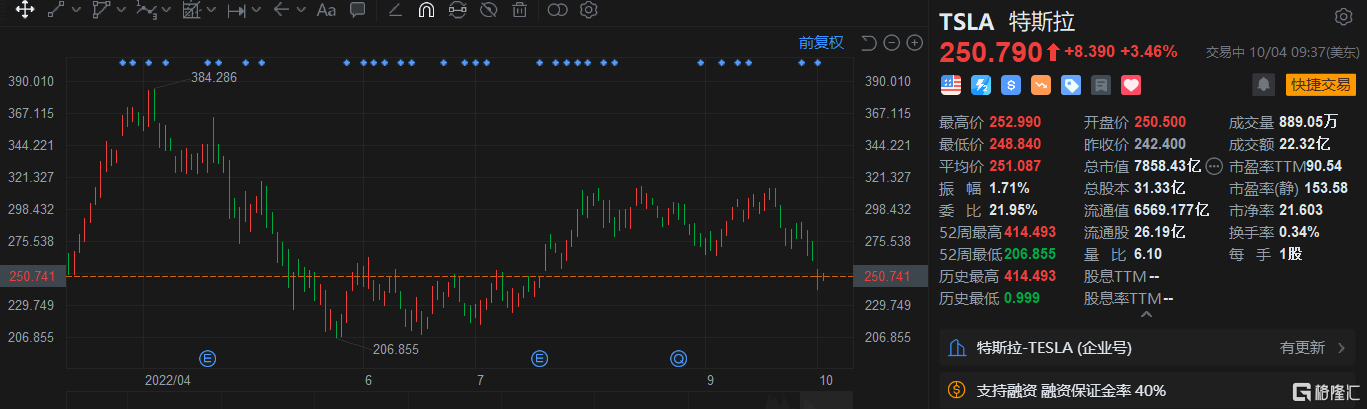
Task: Open the overlapping-circles compare icon
Action: 557,11
